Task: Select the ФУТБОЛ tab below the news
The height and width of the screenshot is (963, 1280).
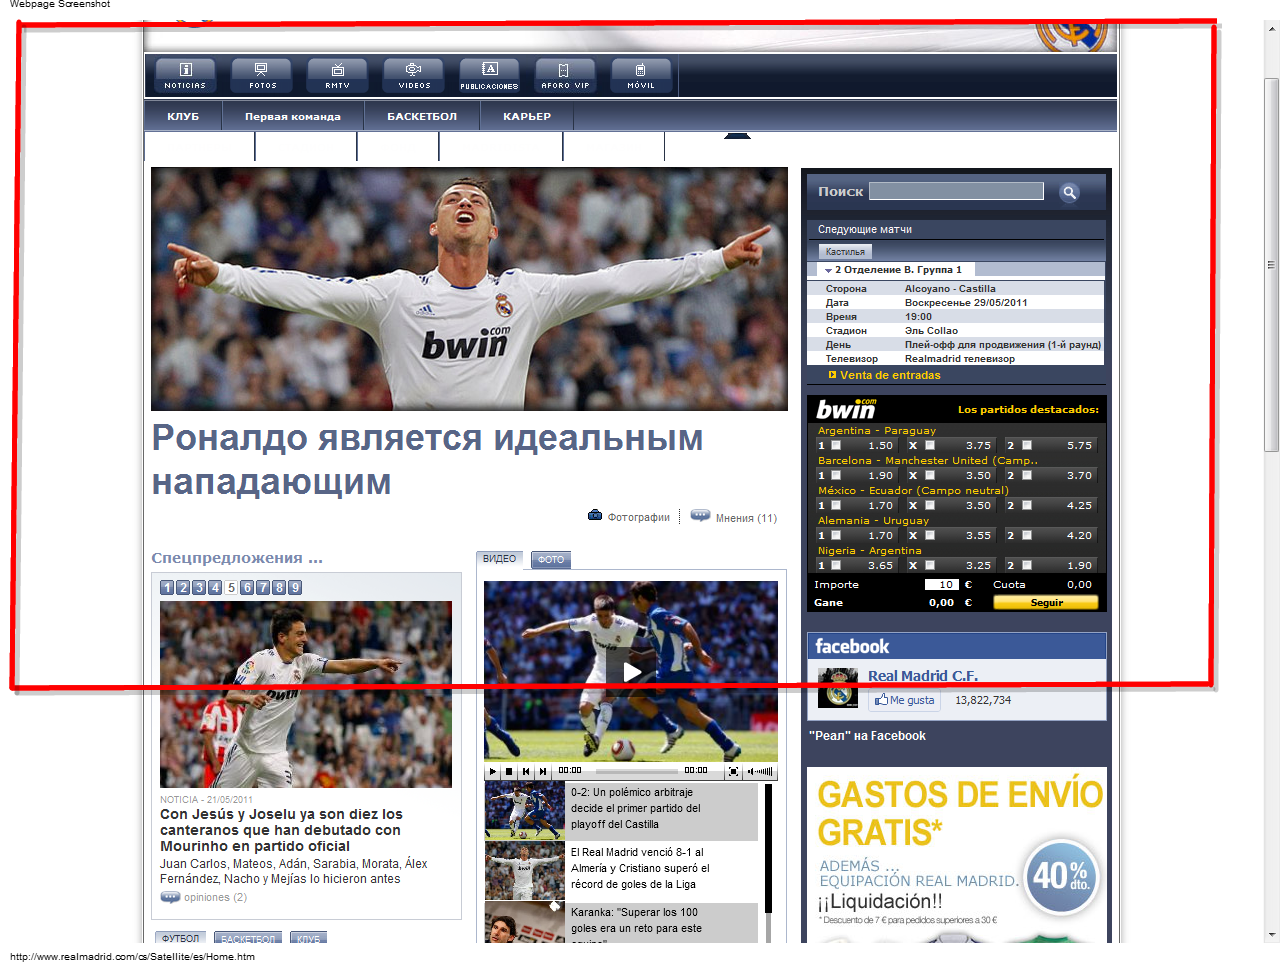Action: point(181,938)
